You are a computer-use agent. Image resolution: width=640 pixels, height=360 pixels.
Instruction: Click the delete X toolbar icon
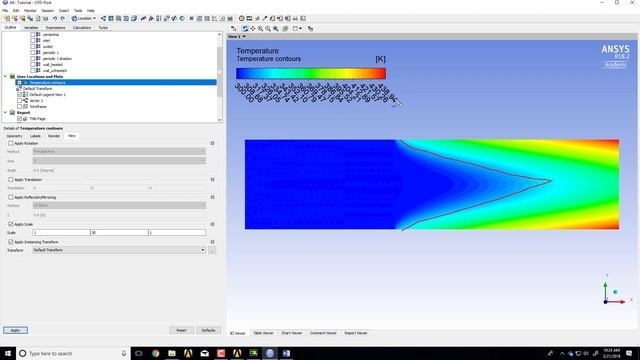tap(191, 18)
